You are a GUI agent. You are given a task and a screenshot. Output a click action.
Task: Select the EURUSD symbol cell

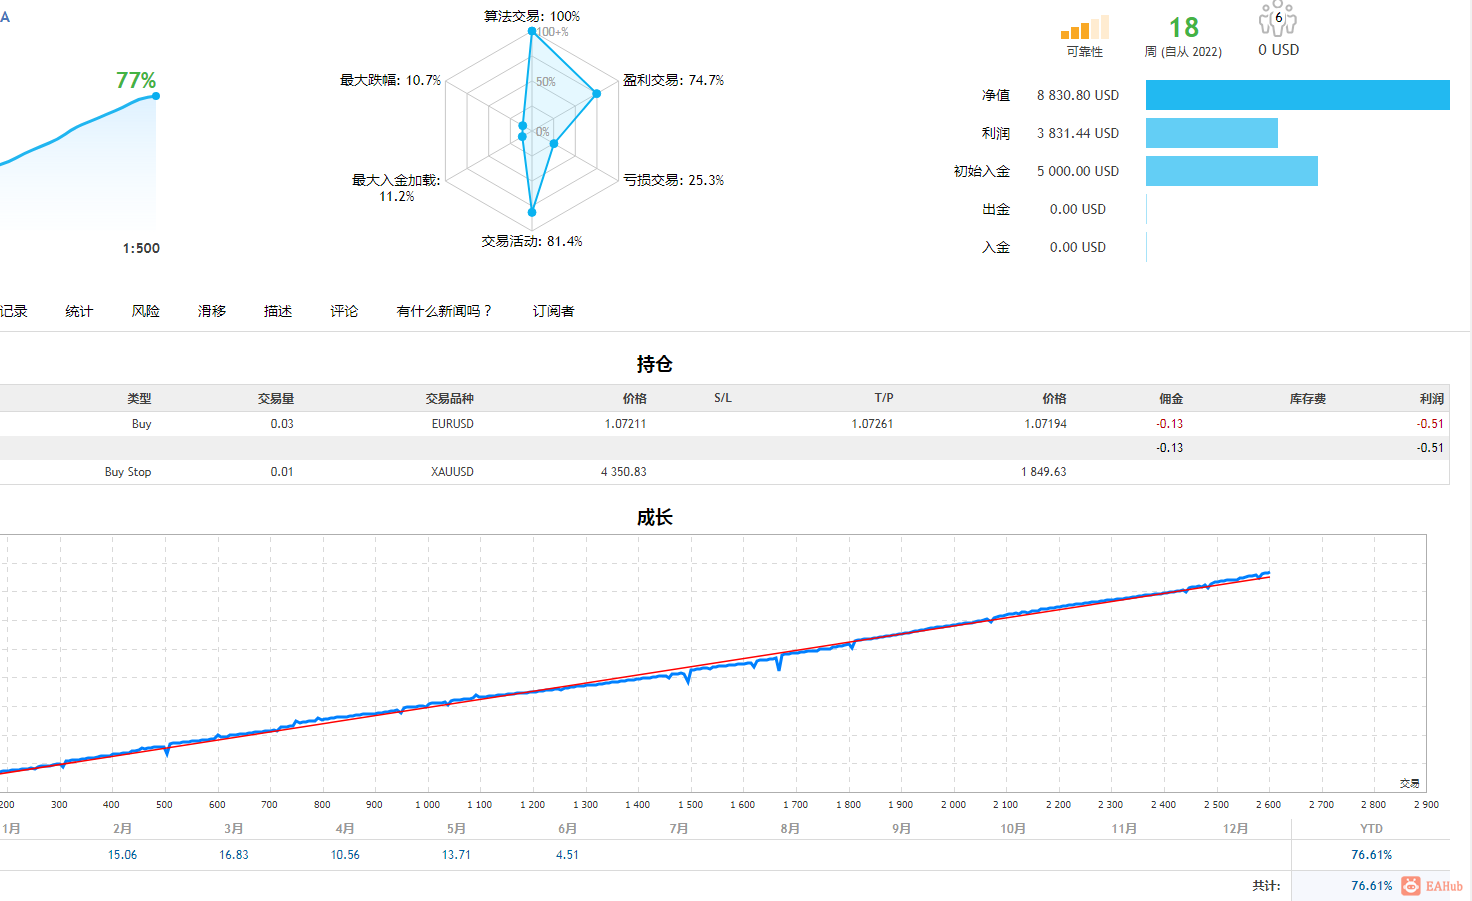pos(453,424)
